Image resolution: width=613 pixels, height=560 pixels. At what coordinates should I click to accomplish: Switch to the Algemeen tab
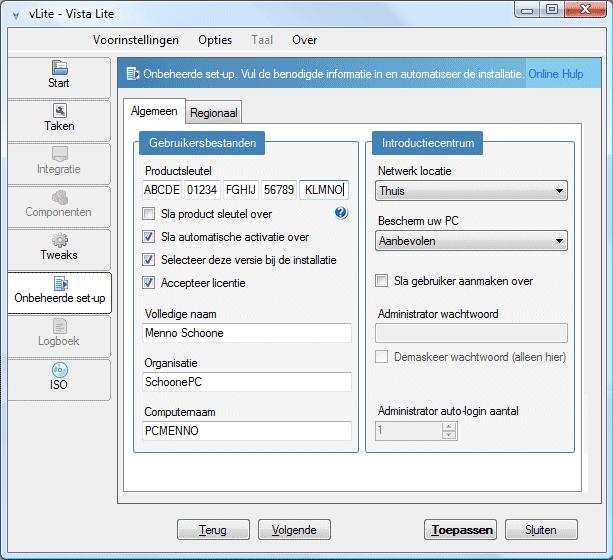(154, 111)
